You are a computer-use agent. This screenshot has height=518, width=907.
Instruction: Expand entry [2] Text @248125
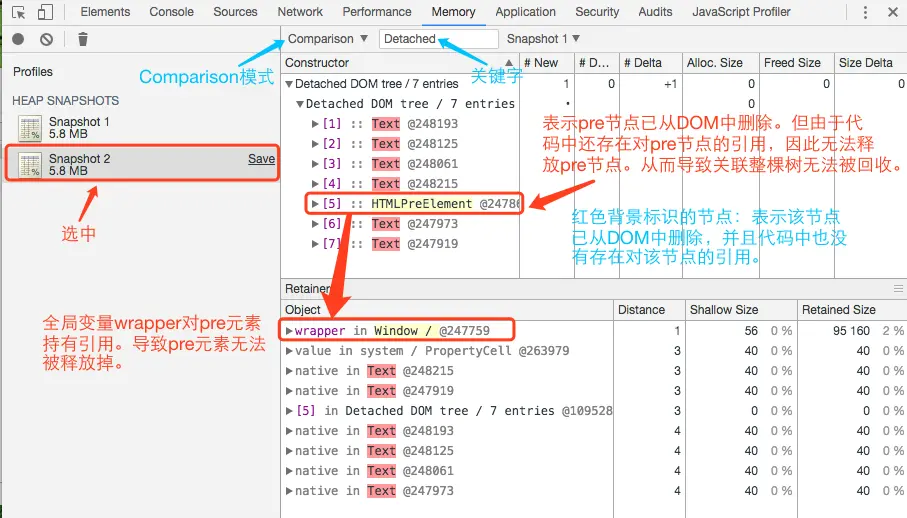315,144
